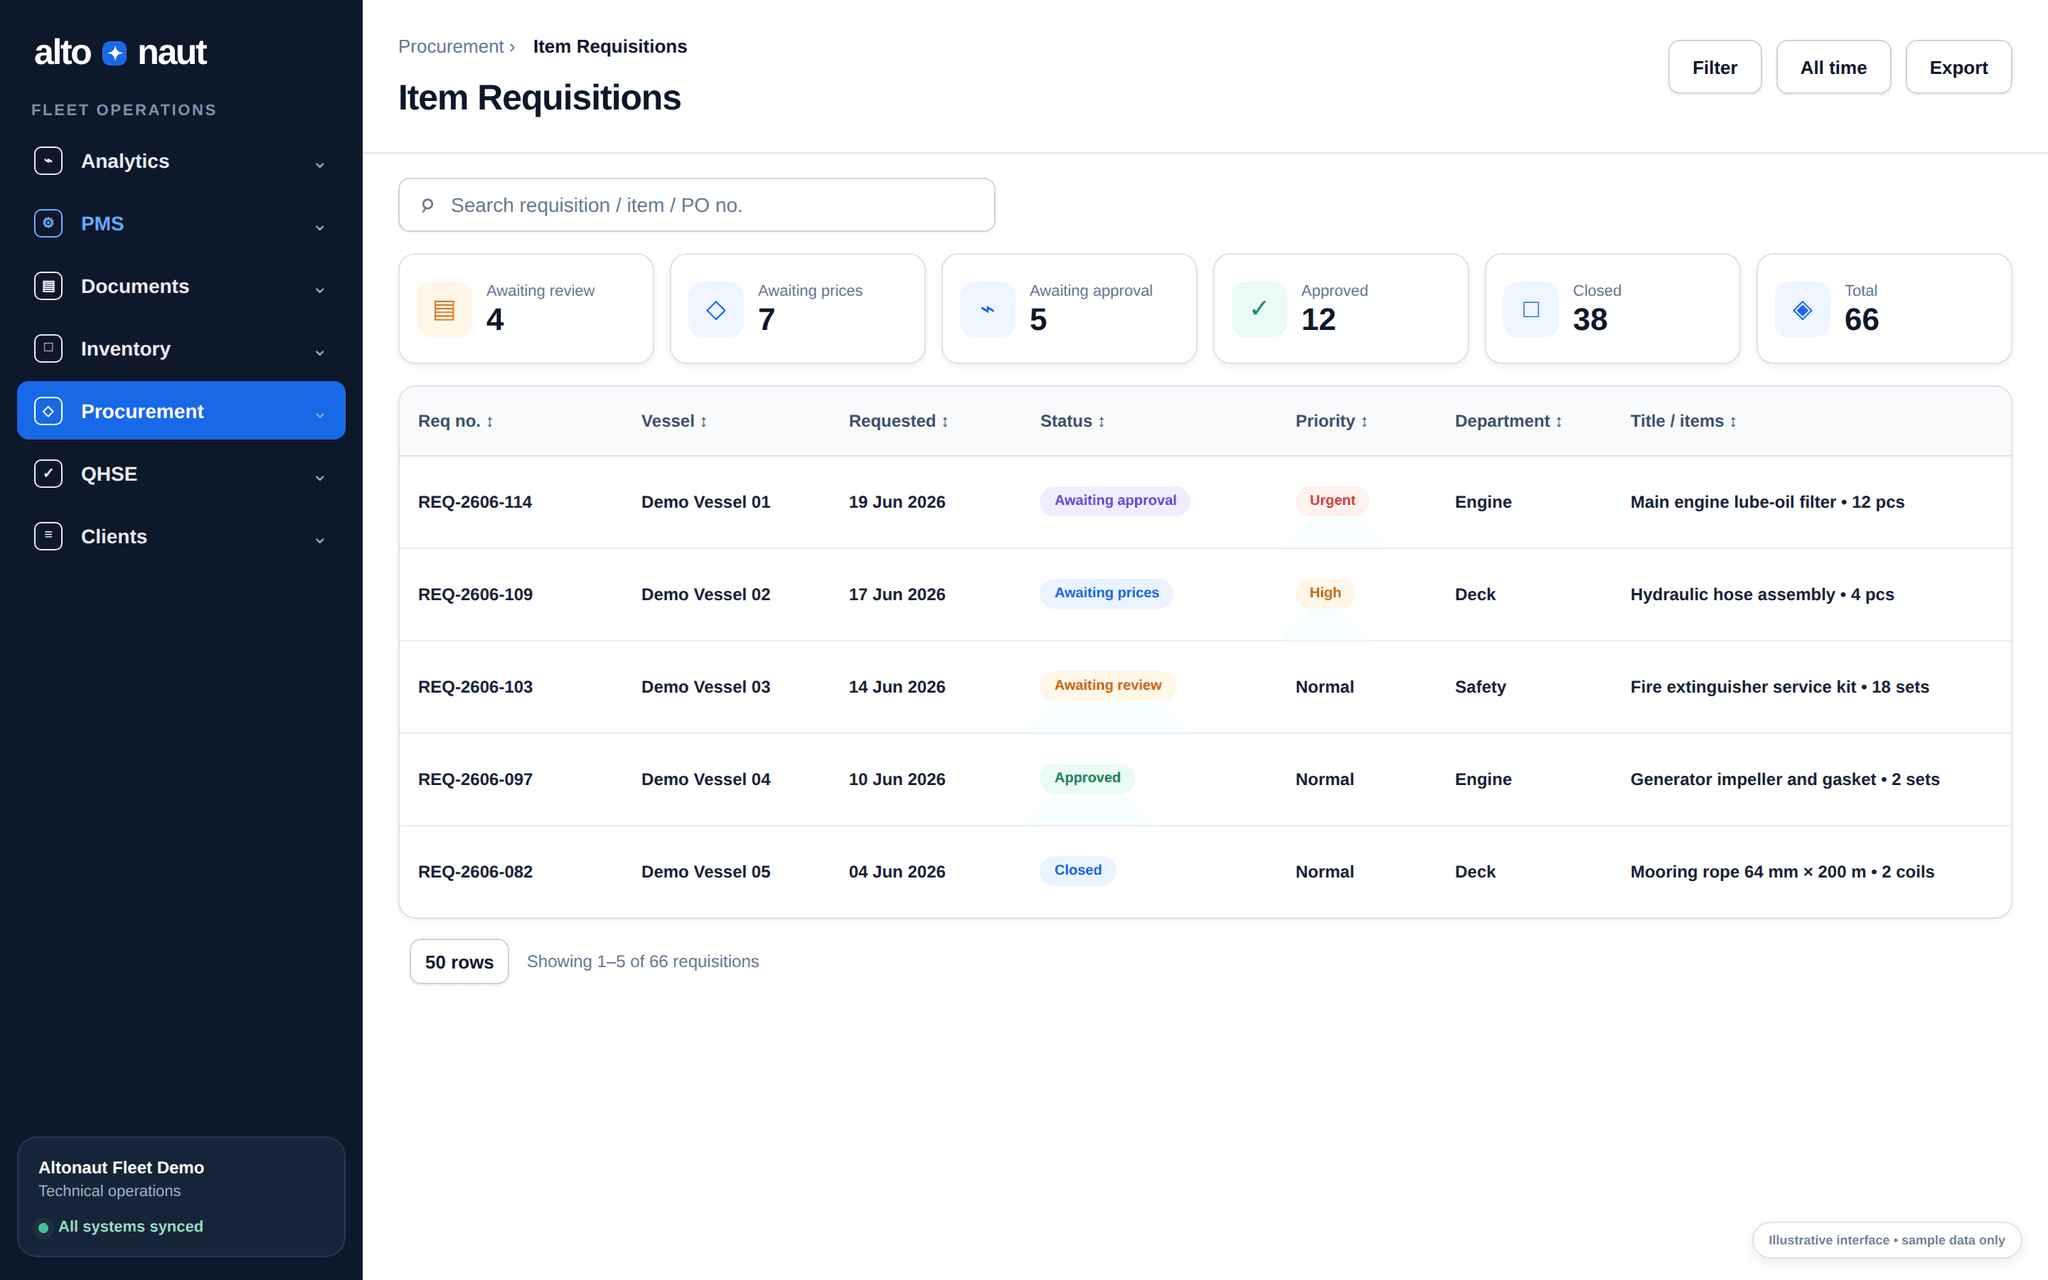Sort table by Requested date column
Screen dimensions: 2048x1280
click(899, 421)
